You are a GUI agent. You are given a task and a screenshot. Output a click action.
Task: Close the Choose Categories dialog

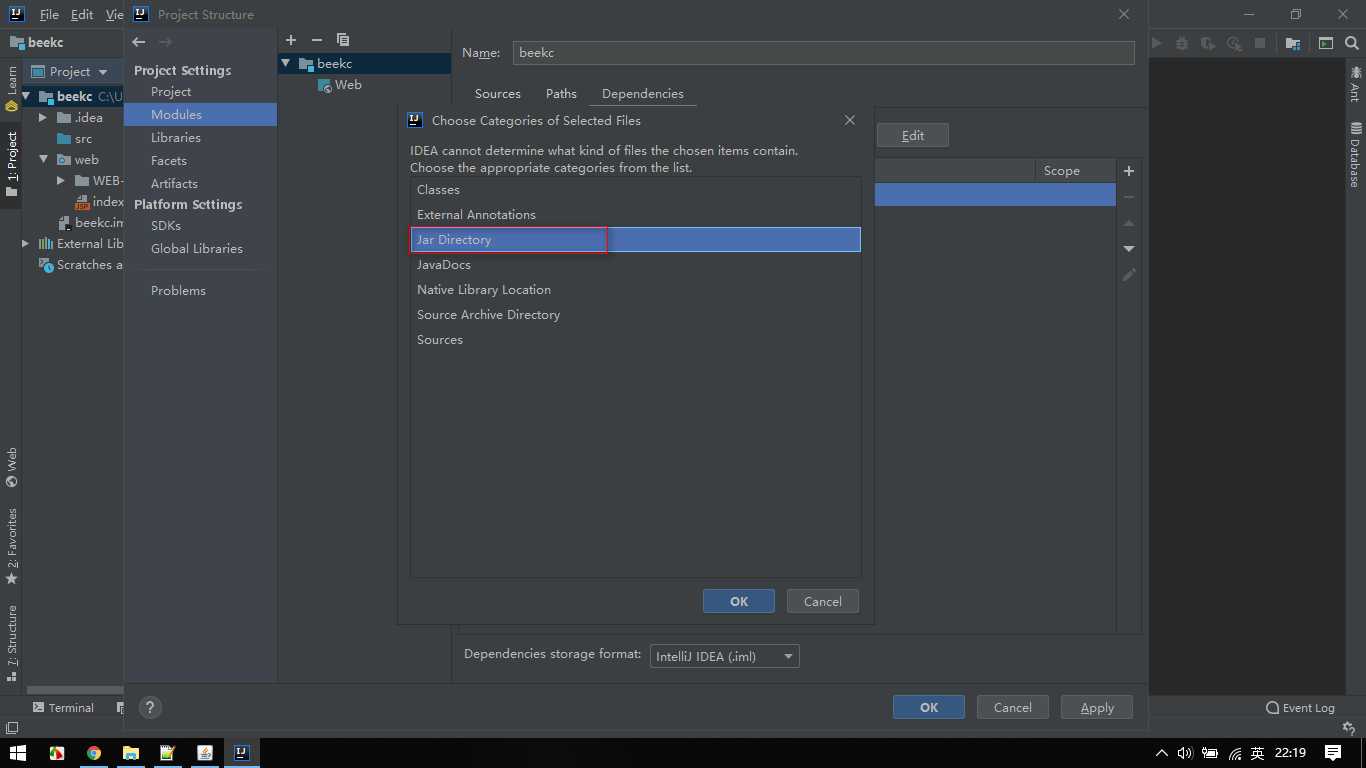click(x=849, y=120)
